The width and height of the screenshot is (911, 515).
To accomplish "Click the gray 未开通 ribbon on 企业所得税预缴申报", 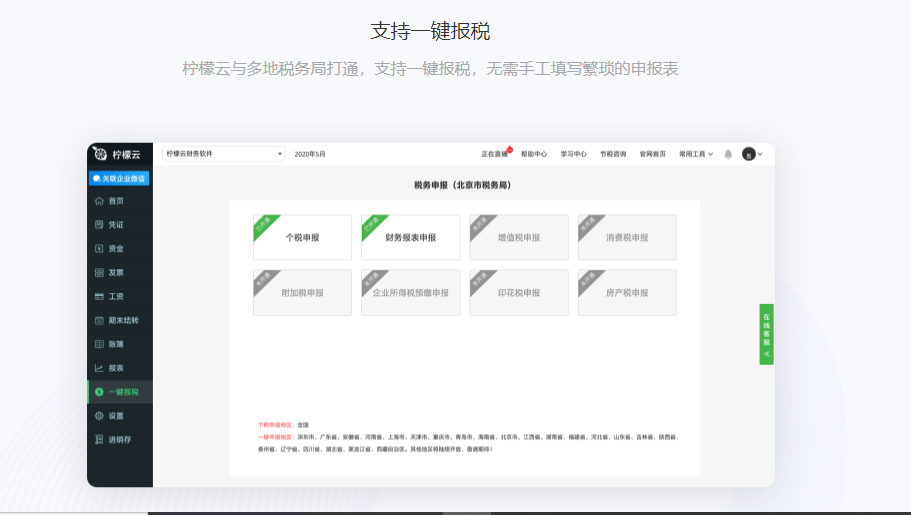I will [371, 280].
